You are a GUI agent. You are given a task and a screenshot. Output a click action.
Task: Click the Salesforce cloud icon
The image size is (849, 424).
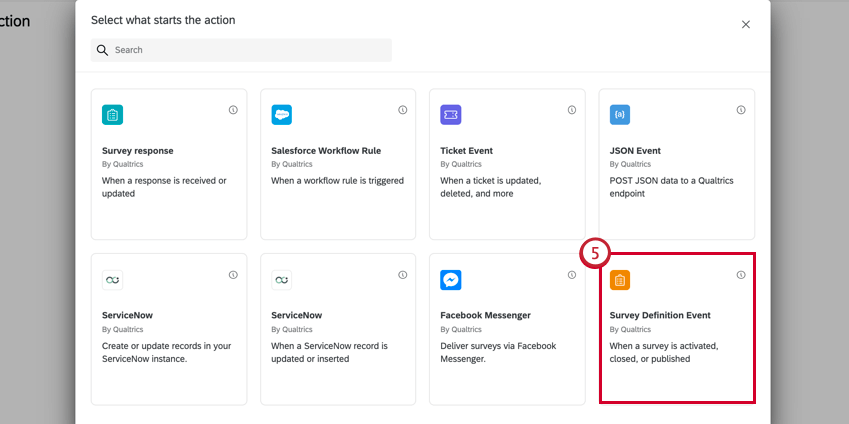pos(282,115)
